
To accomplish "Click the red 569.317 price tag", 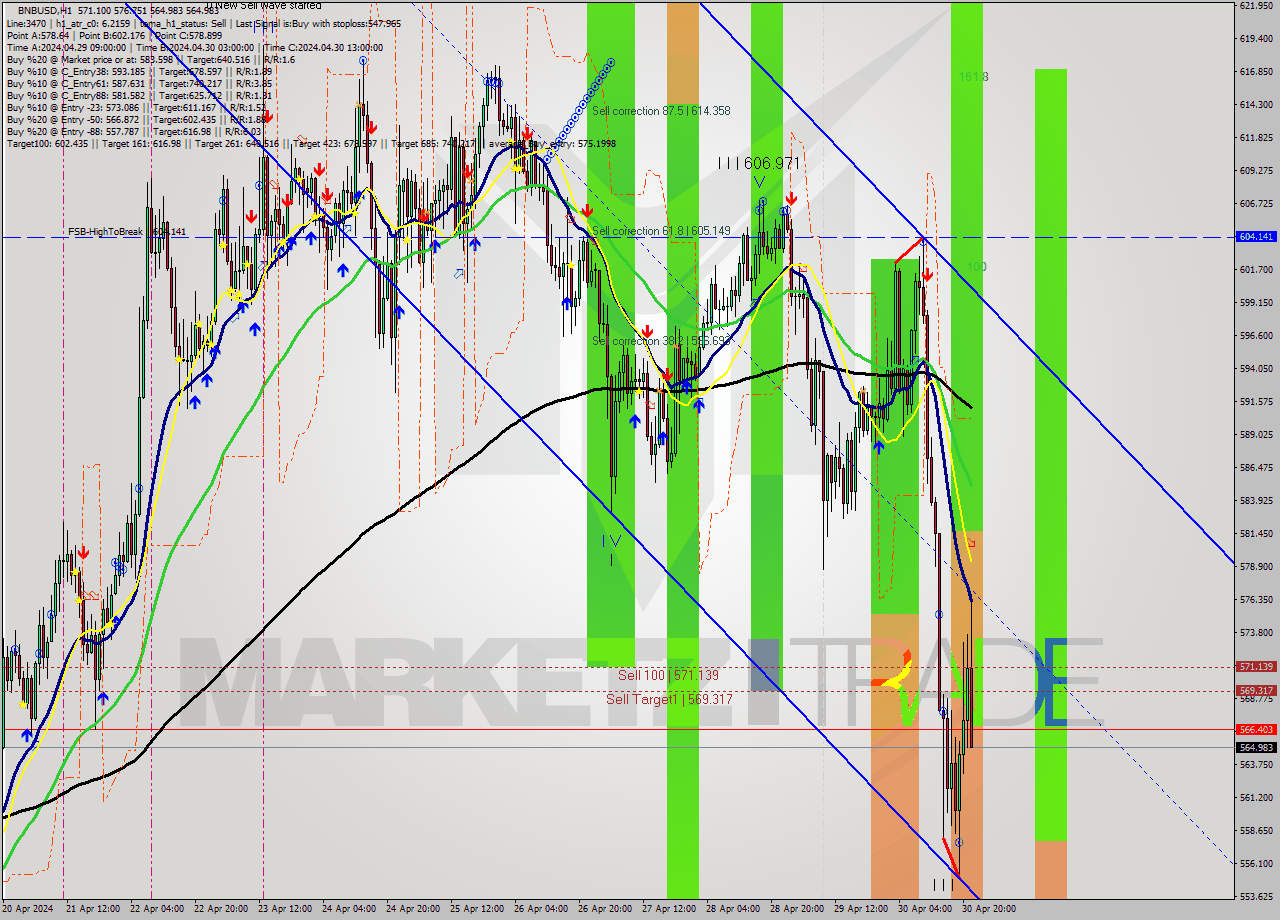I will [x=1256, y=691].
